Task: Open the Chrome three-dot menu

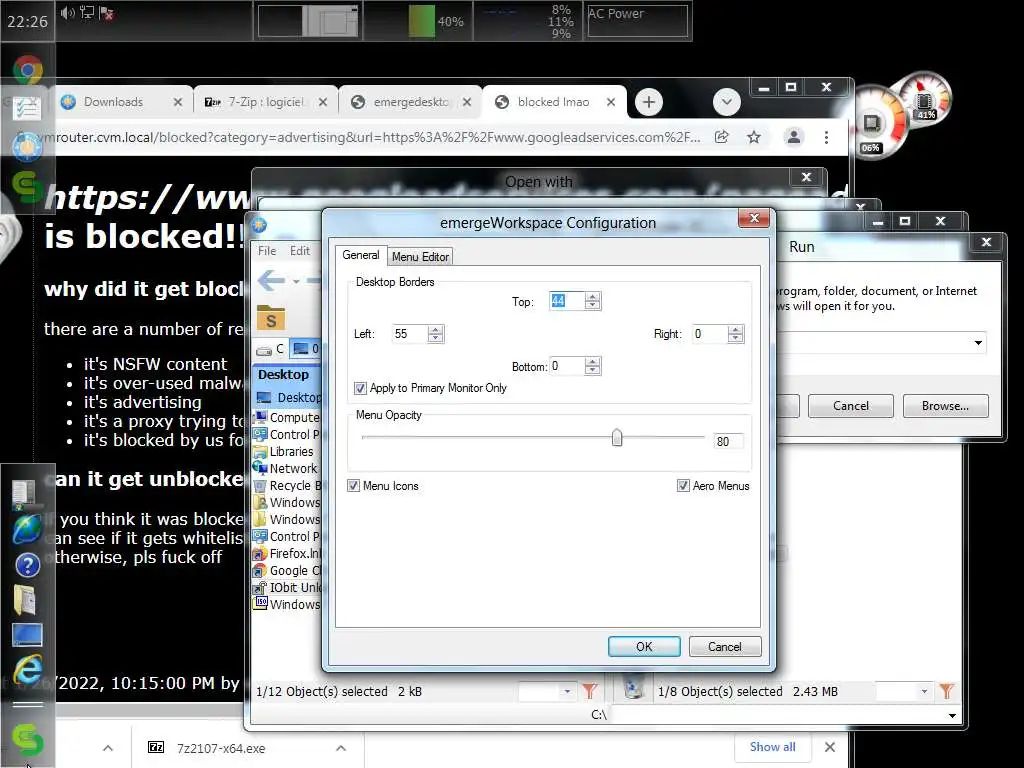Action: coord(826,137)
